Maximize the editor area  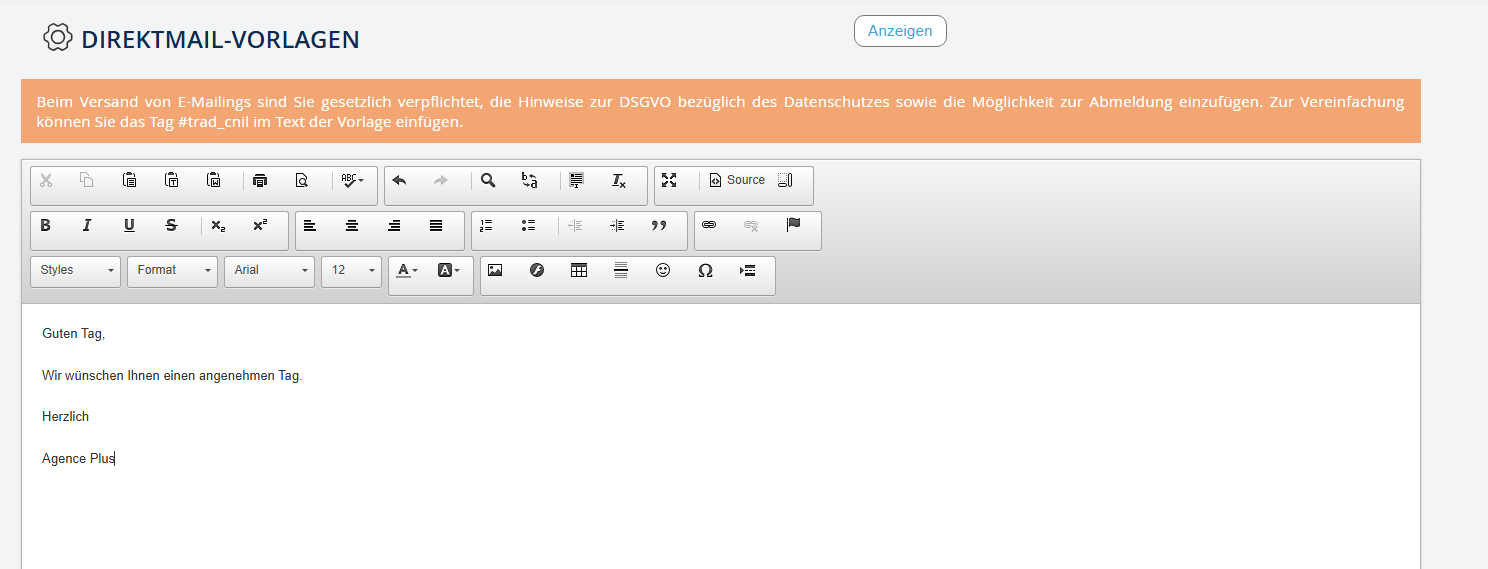pos(669,181)
